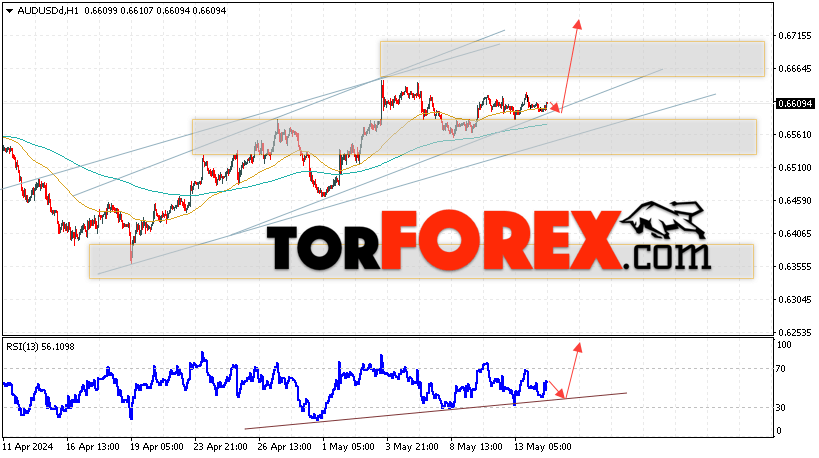Click the RSI 30 level label
This screenshot has height=458, width=819.
tap(781, 408)
